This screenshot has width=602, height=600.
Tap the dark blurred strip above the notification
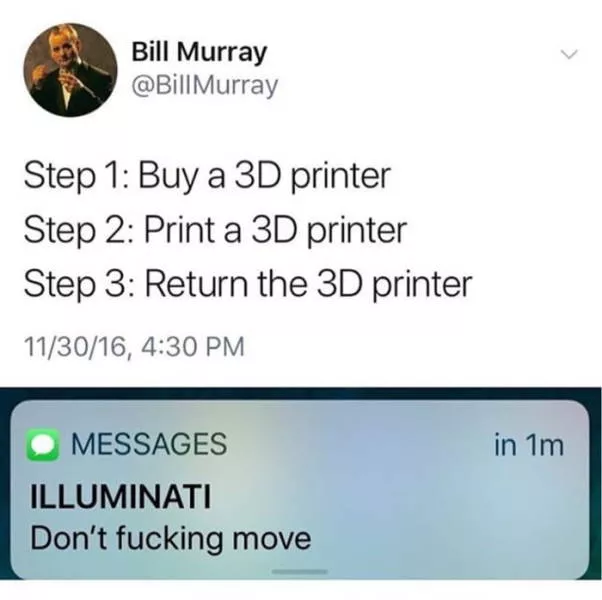point(301,393)
